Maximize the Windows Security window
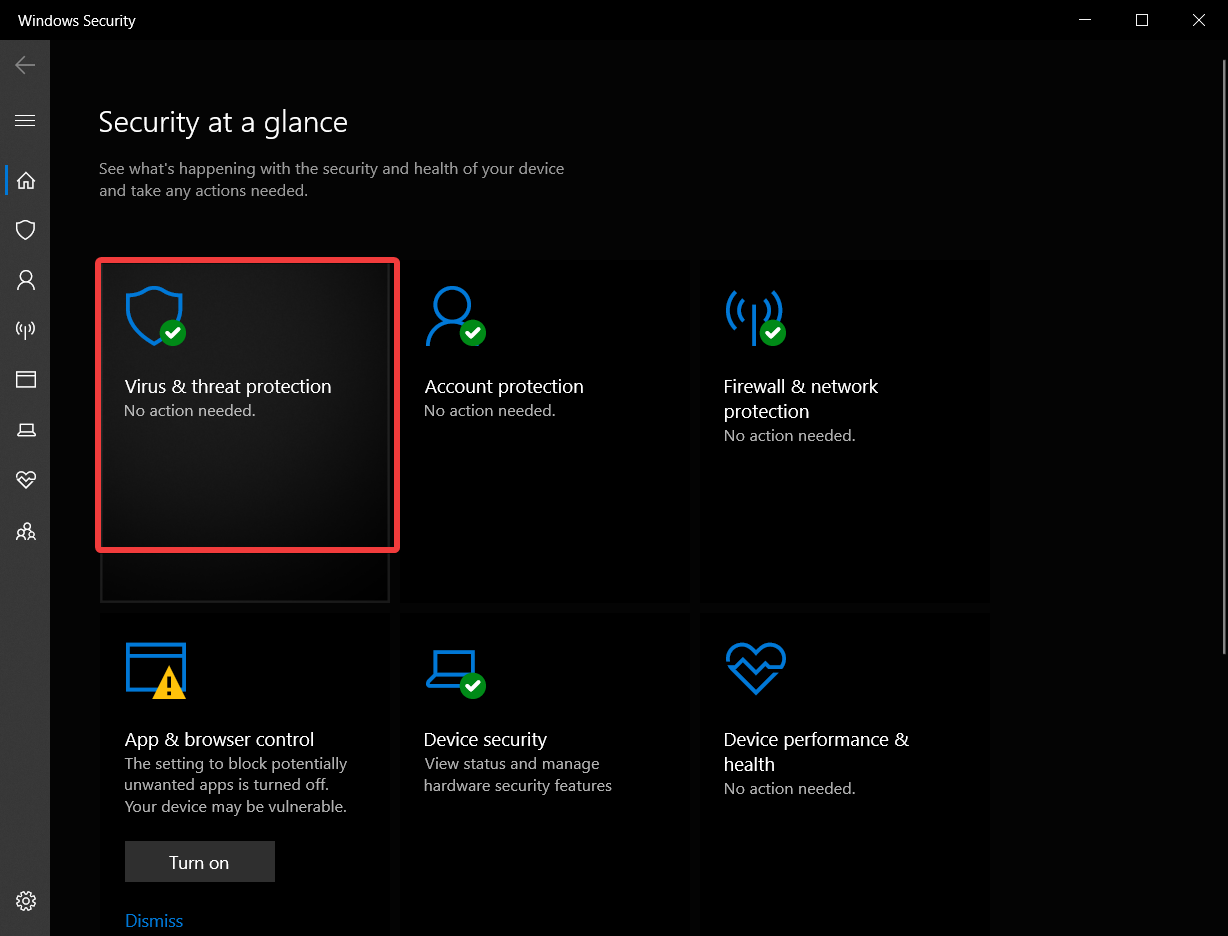 (1142, 20)
